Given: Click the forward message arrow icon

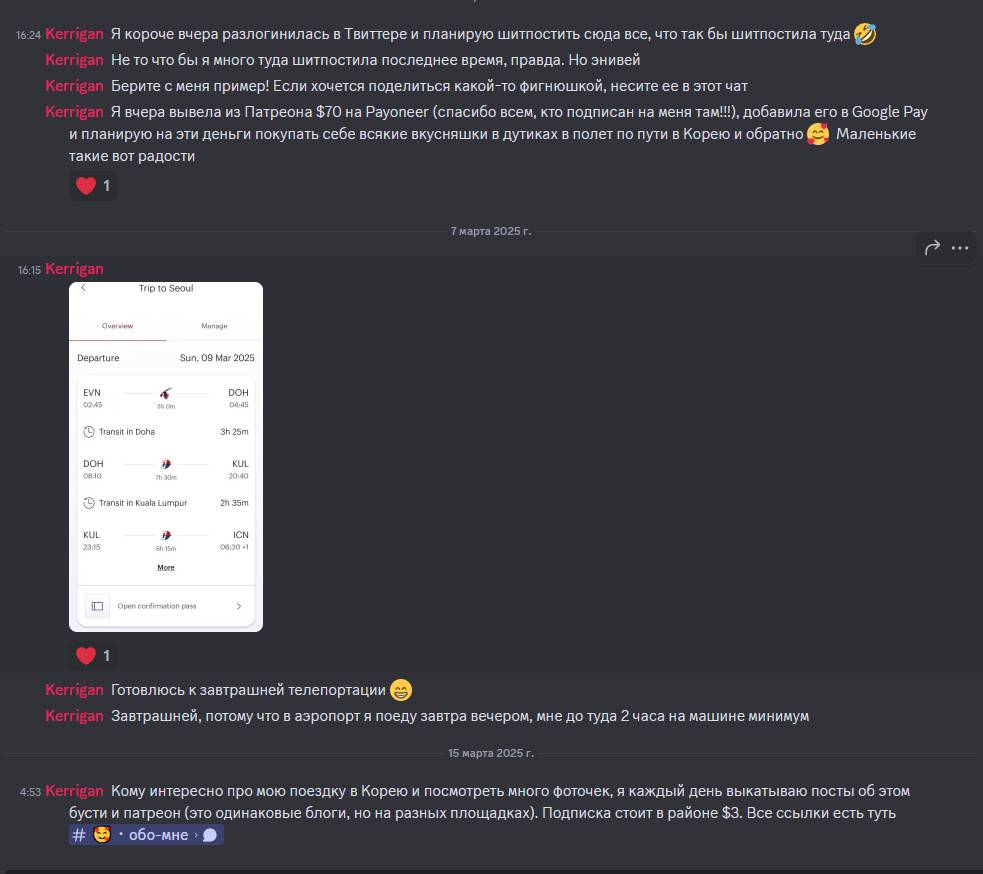Looking at the screenshot, I should (932, 248).
